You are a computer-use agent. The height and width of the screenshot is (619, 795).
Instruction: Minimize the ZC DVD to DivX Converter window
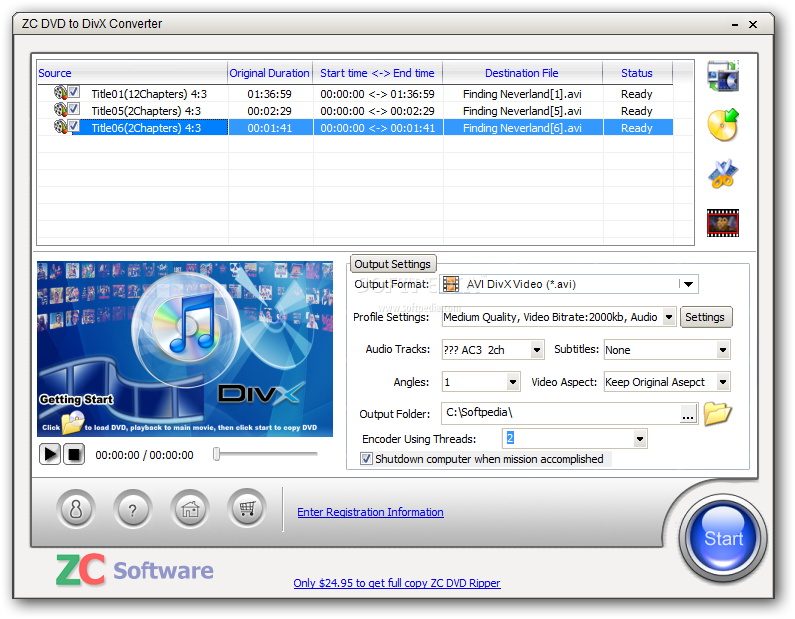[735, 24]
